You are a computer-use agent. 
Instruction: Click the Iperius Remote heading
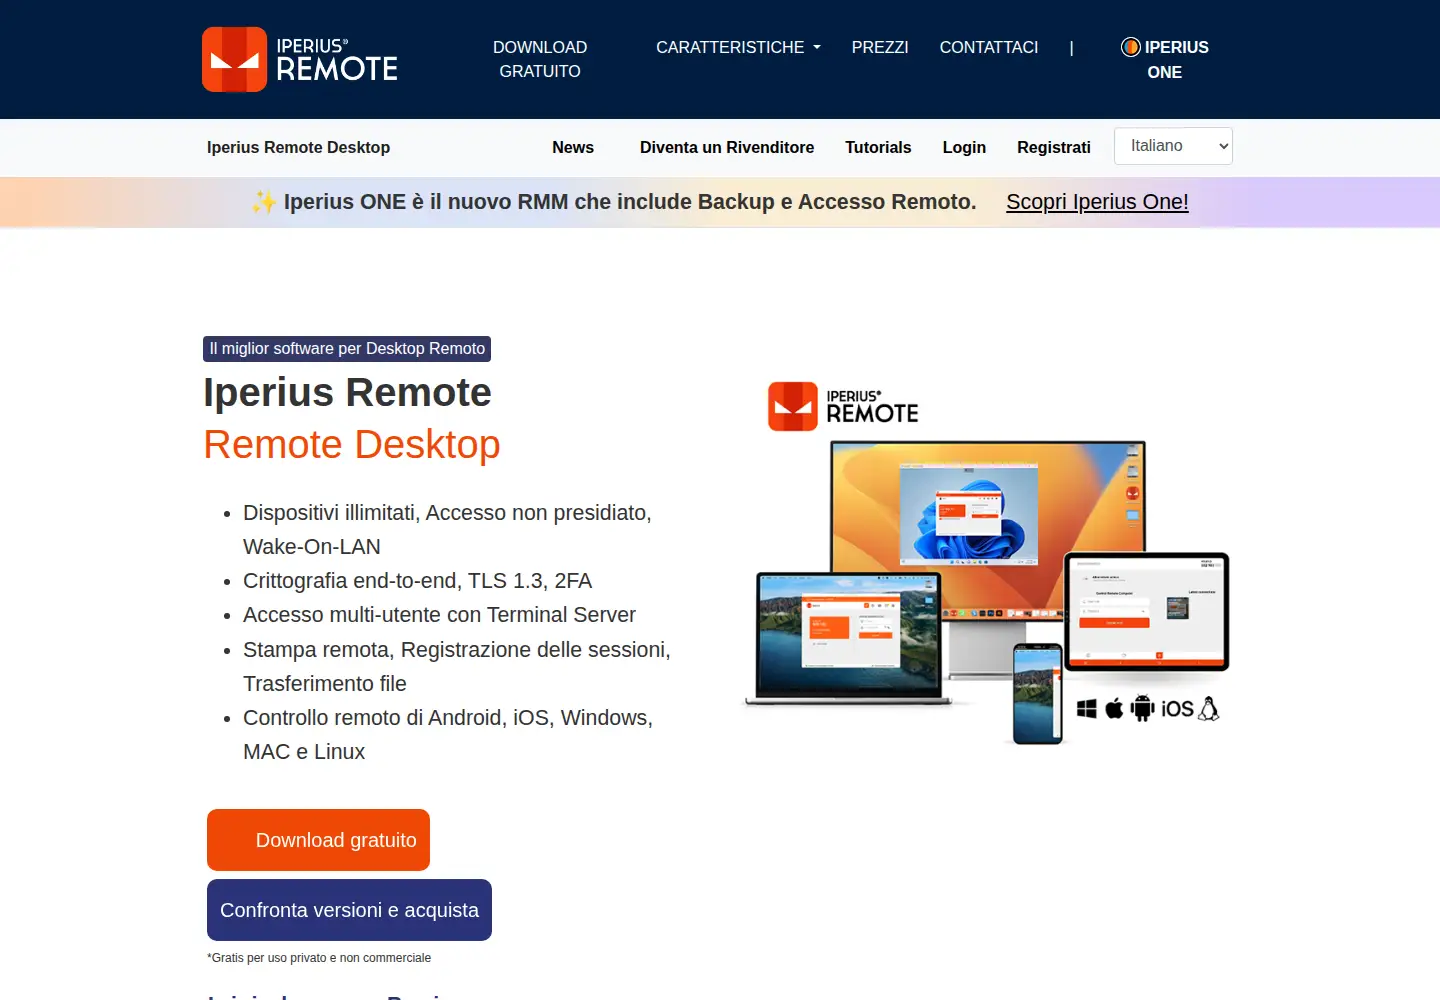[x=347, y=393]
